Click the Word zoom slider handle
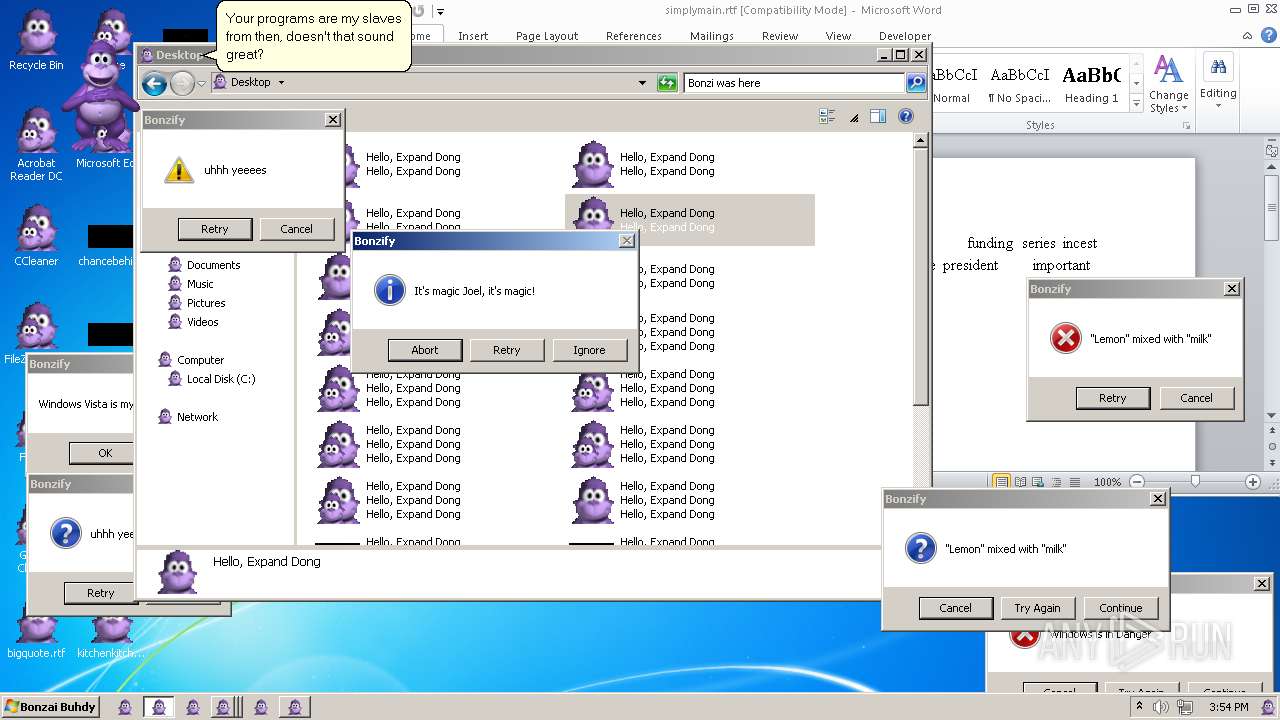This screenshot has width=1280, height=720. tap(1195, 482)
